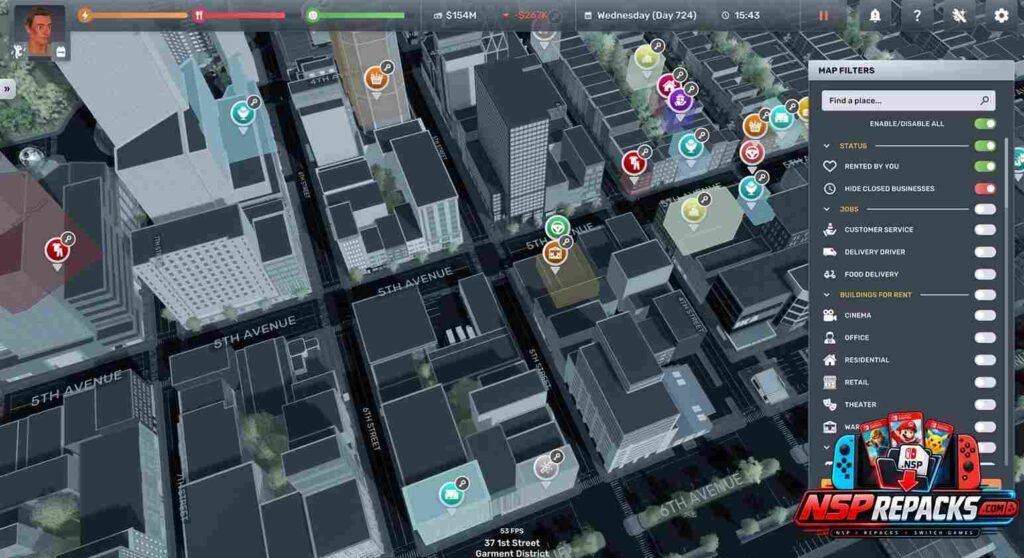Click the Delivery Driver truck icon
Screen dimensions: 1024x558
829,252
